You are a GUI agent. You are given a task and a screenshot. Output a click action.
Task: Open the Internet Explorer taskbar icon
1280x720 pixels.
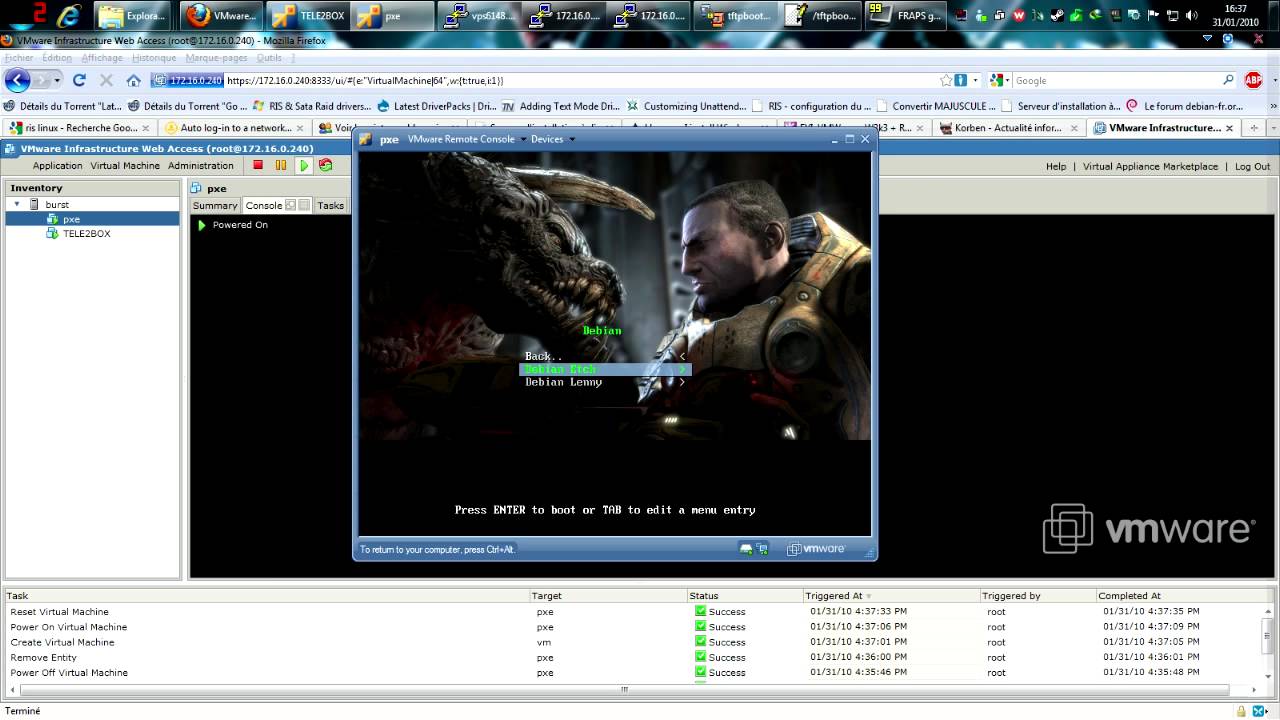[69, 15]
